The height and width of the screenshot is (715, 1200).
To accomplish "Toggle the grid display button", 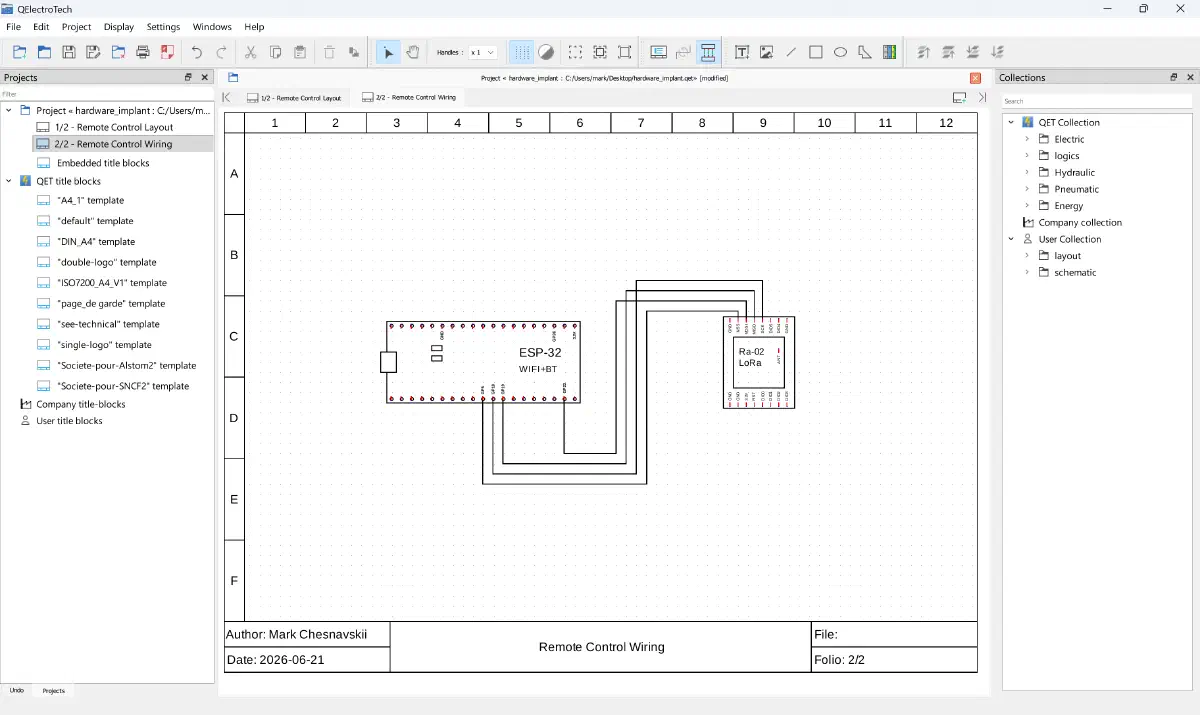I will point(522,52).
